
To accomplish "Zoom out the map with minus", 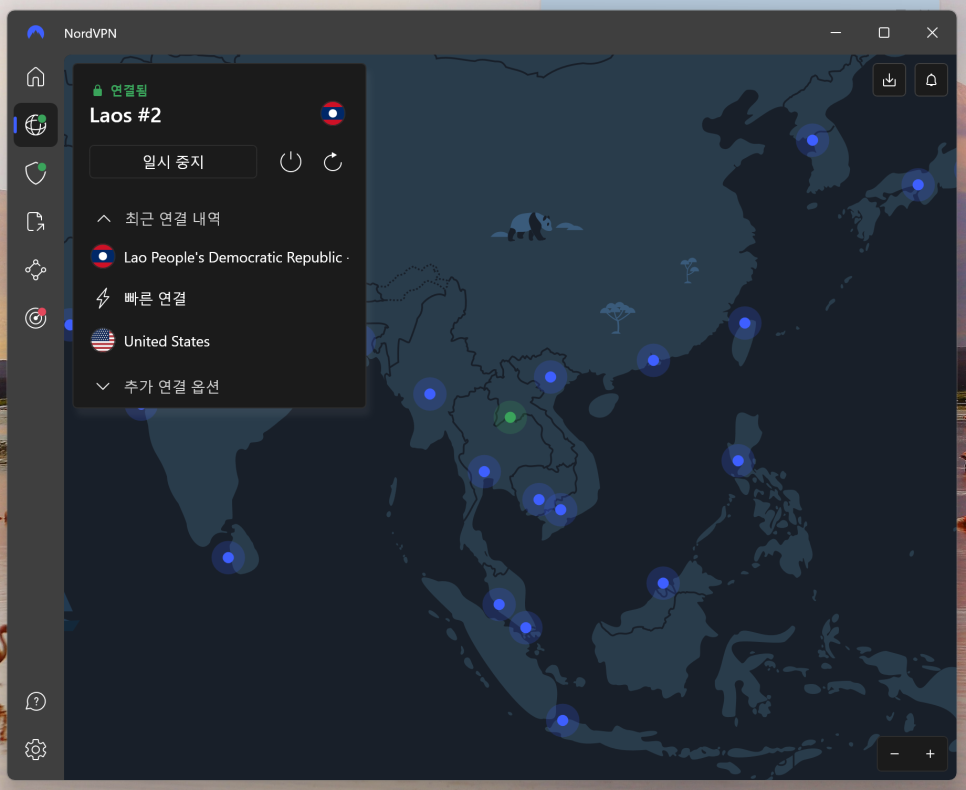I will [895, 754].
